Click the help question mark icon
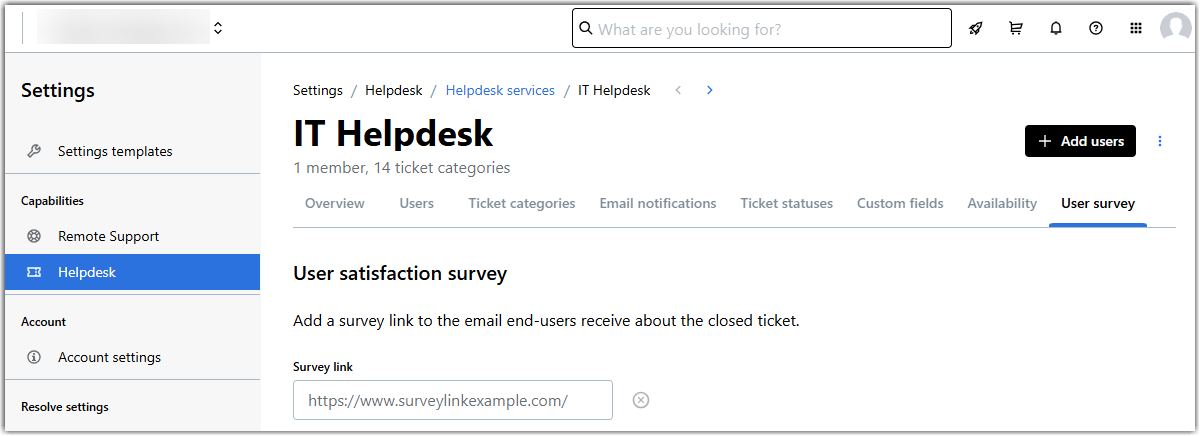 click(x=1096, y=29)
